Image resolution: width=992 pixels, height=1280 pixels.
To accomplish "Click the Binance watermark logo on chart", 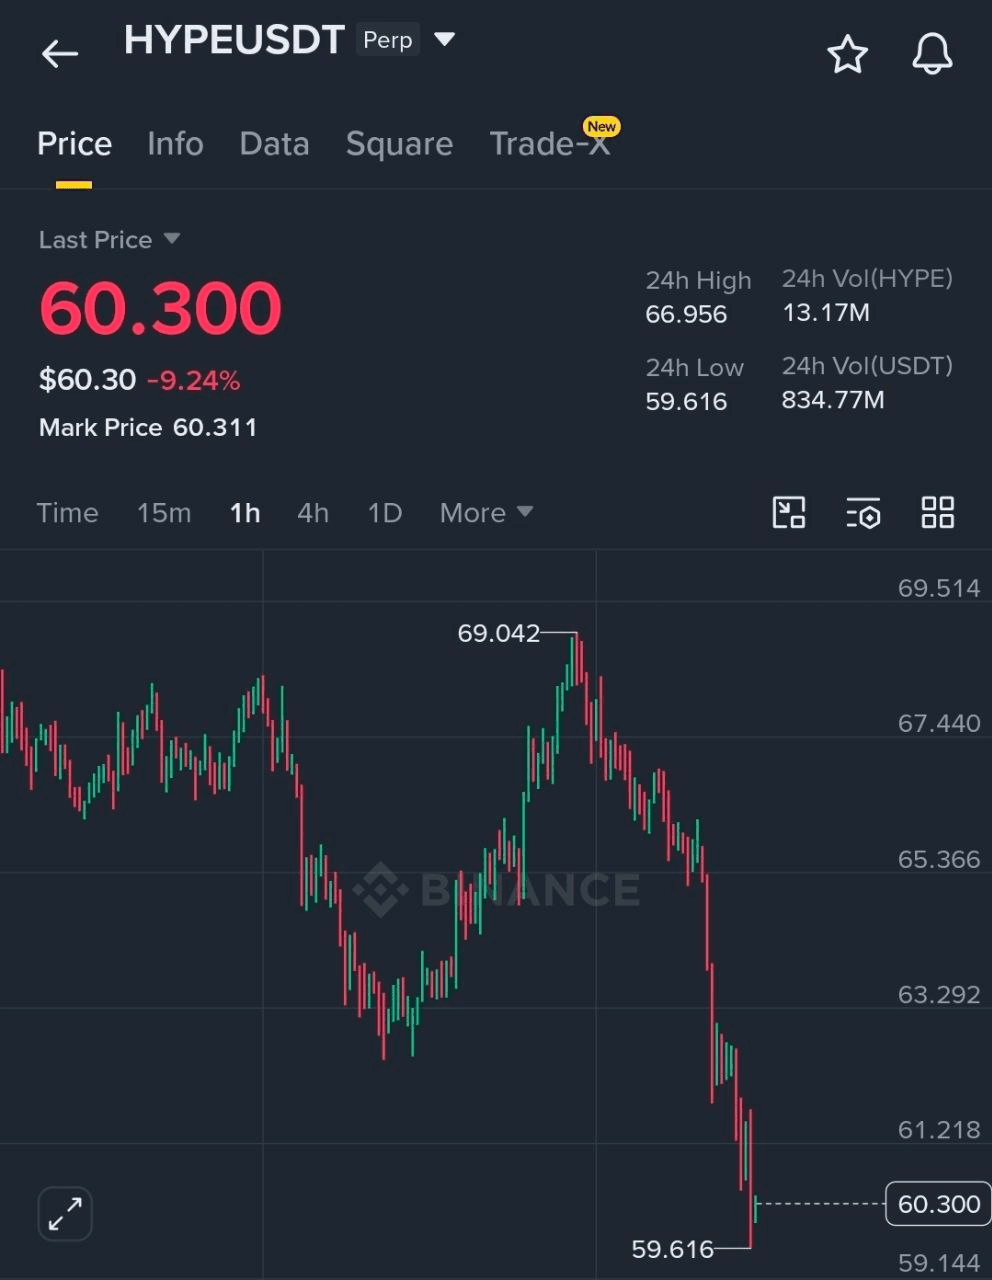I will [x=496, y=889].
